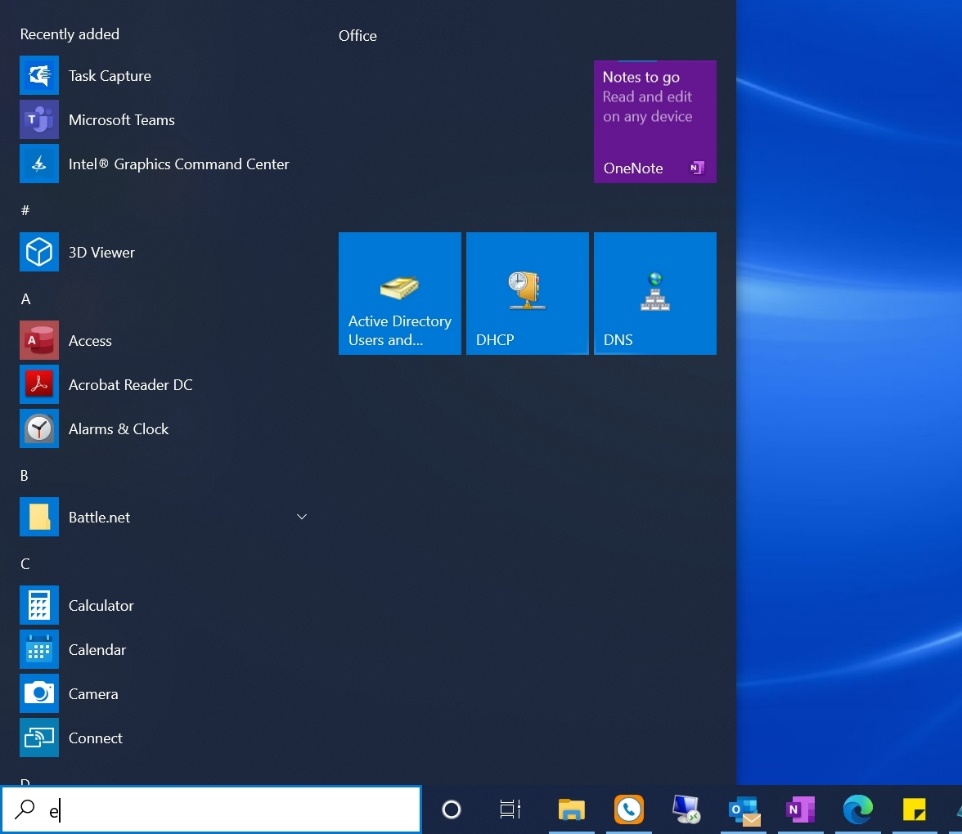This screenshot has height=834, width=962.
Task: Select the Calendar text label
Action: pyautogui.click(x=97, y=649)
